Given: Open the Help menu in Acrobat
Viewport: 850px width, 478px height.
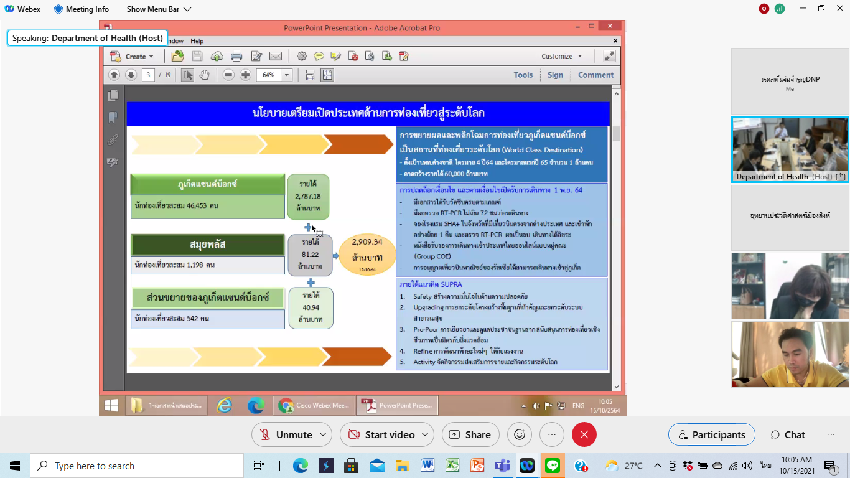Looking at the screenshot, I should tap(196, 41).
